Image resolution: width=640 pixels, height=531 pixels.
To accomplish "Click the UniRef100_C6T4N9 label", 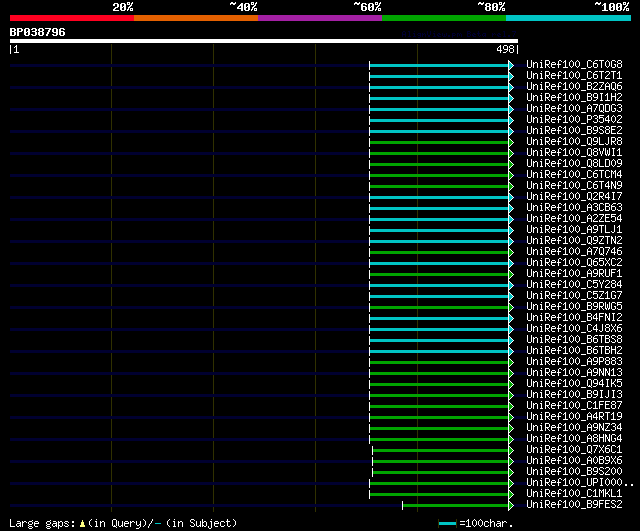I will 574,186.
